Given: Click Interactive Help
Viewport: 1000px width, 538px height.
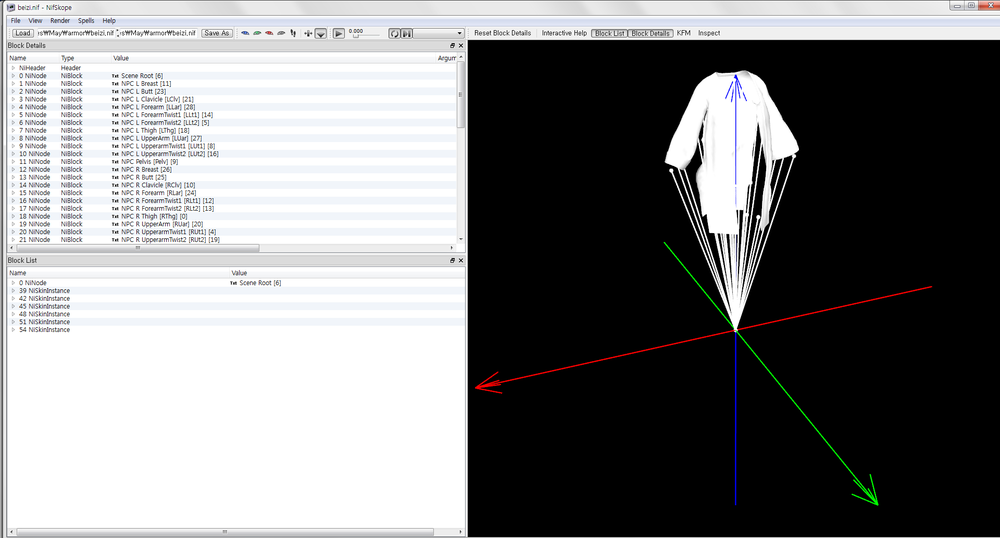Looking at the screenshot, I should (564, 33).
